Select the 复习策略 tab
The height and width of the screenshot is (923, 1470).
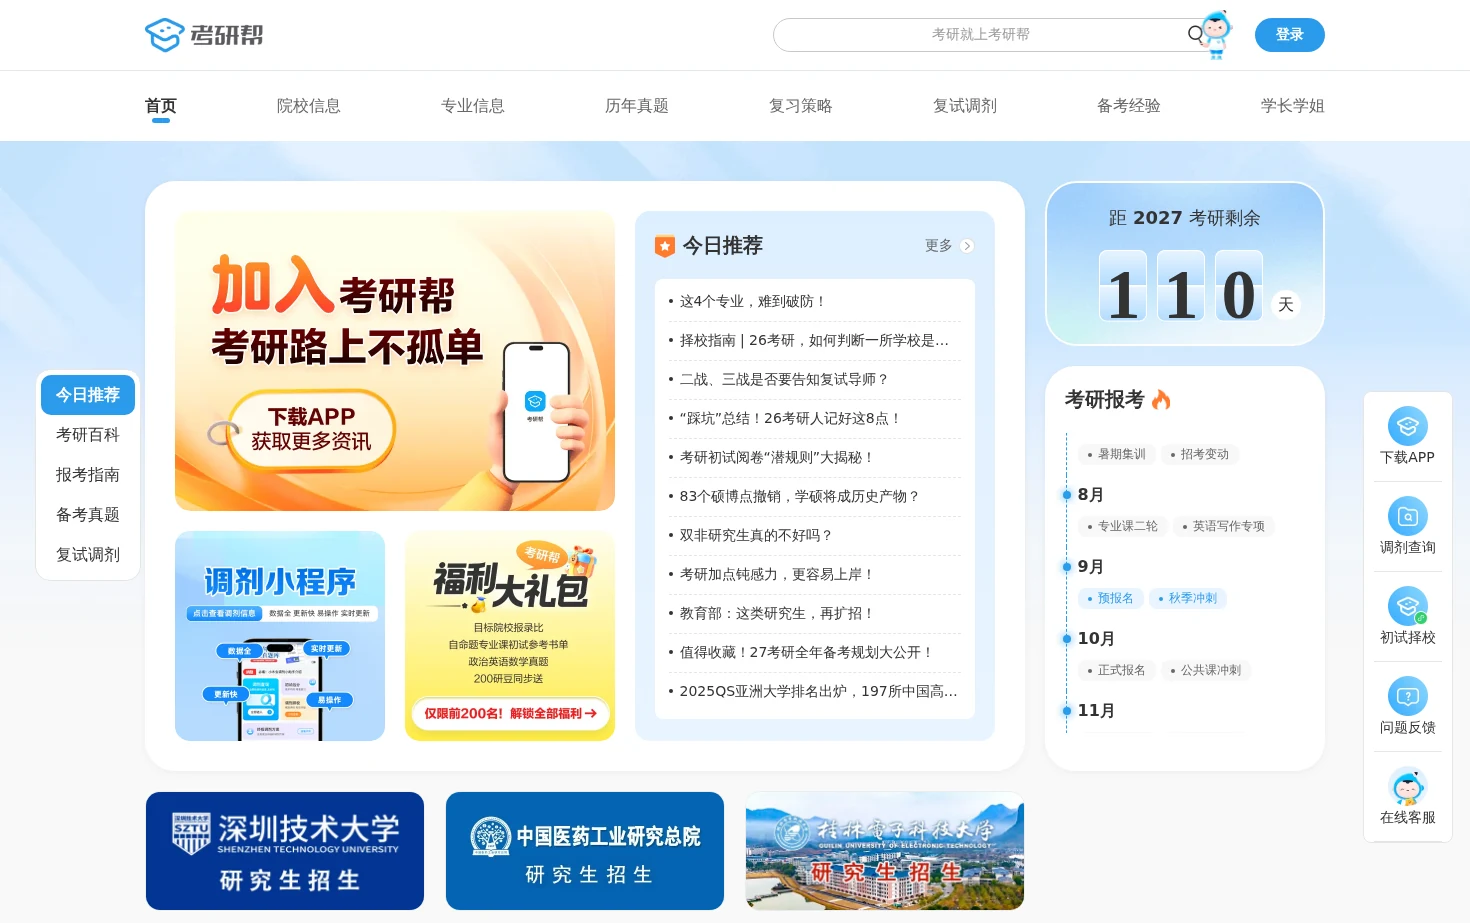(801, 106)
